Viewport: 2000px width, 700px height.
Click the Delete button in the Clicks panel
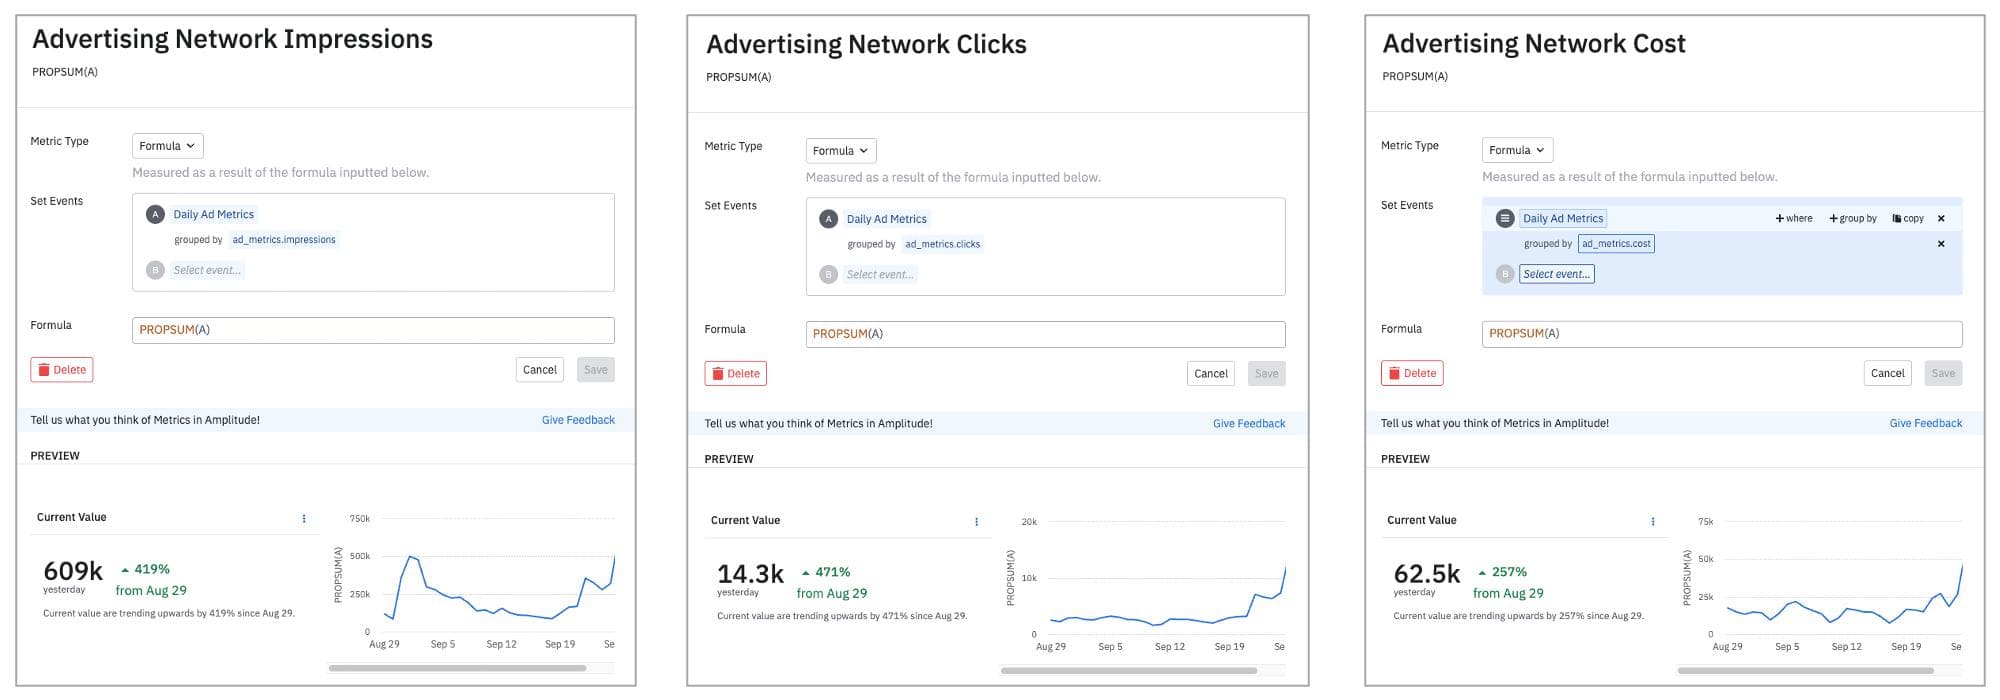click(x=736, y=373)
